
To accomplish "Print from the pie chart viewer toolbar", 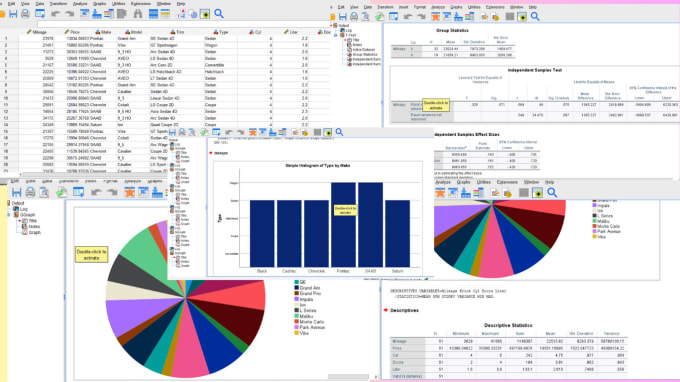I will [x=30, y=192].
